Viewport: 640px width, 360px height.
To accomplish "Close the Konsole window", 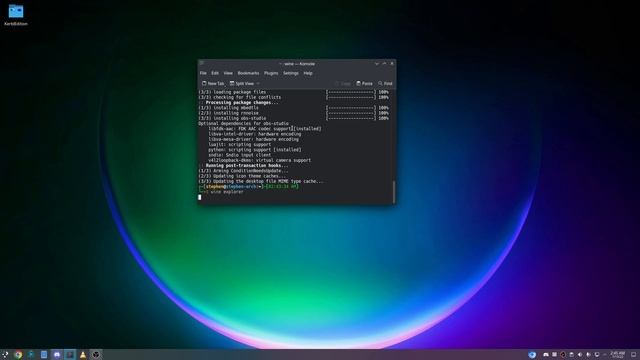I will tap(392, 64).
